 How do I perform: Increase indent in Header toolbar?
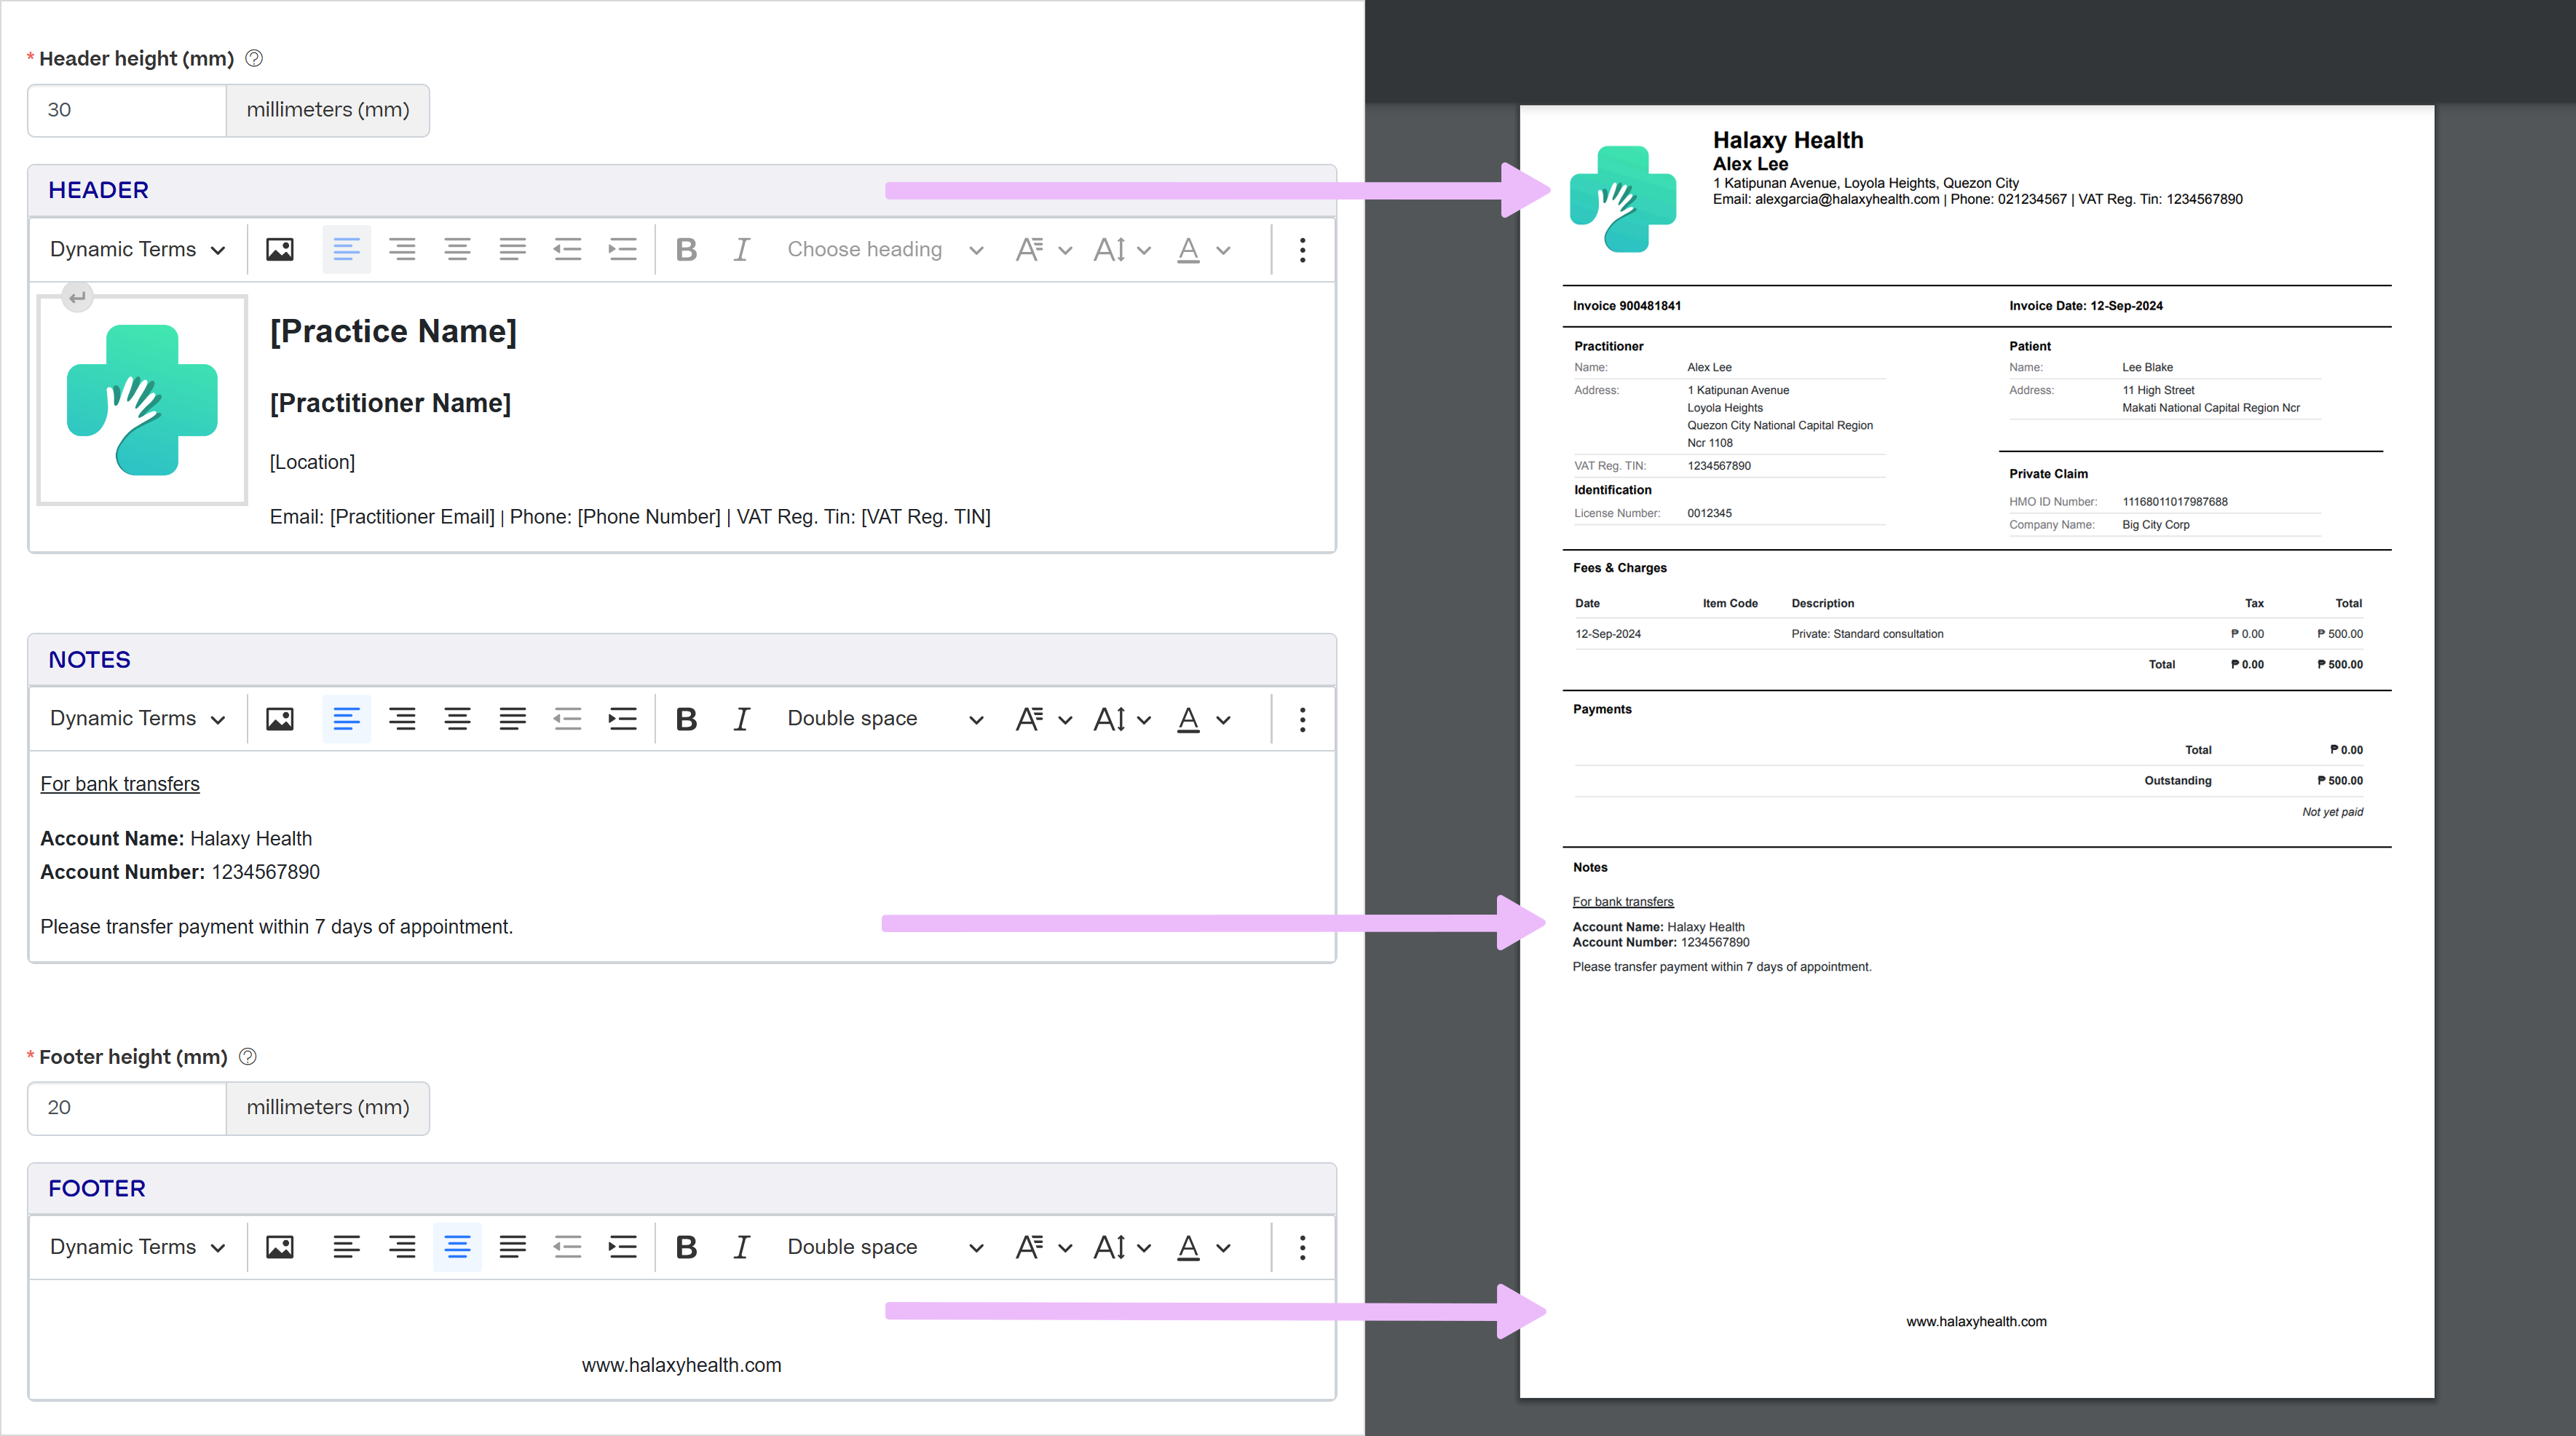622,250
